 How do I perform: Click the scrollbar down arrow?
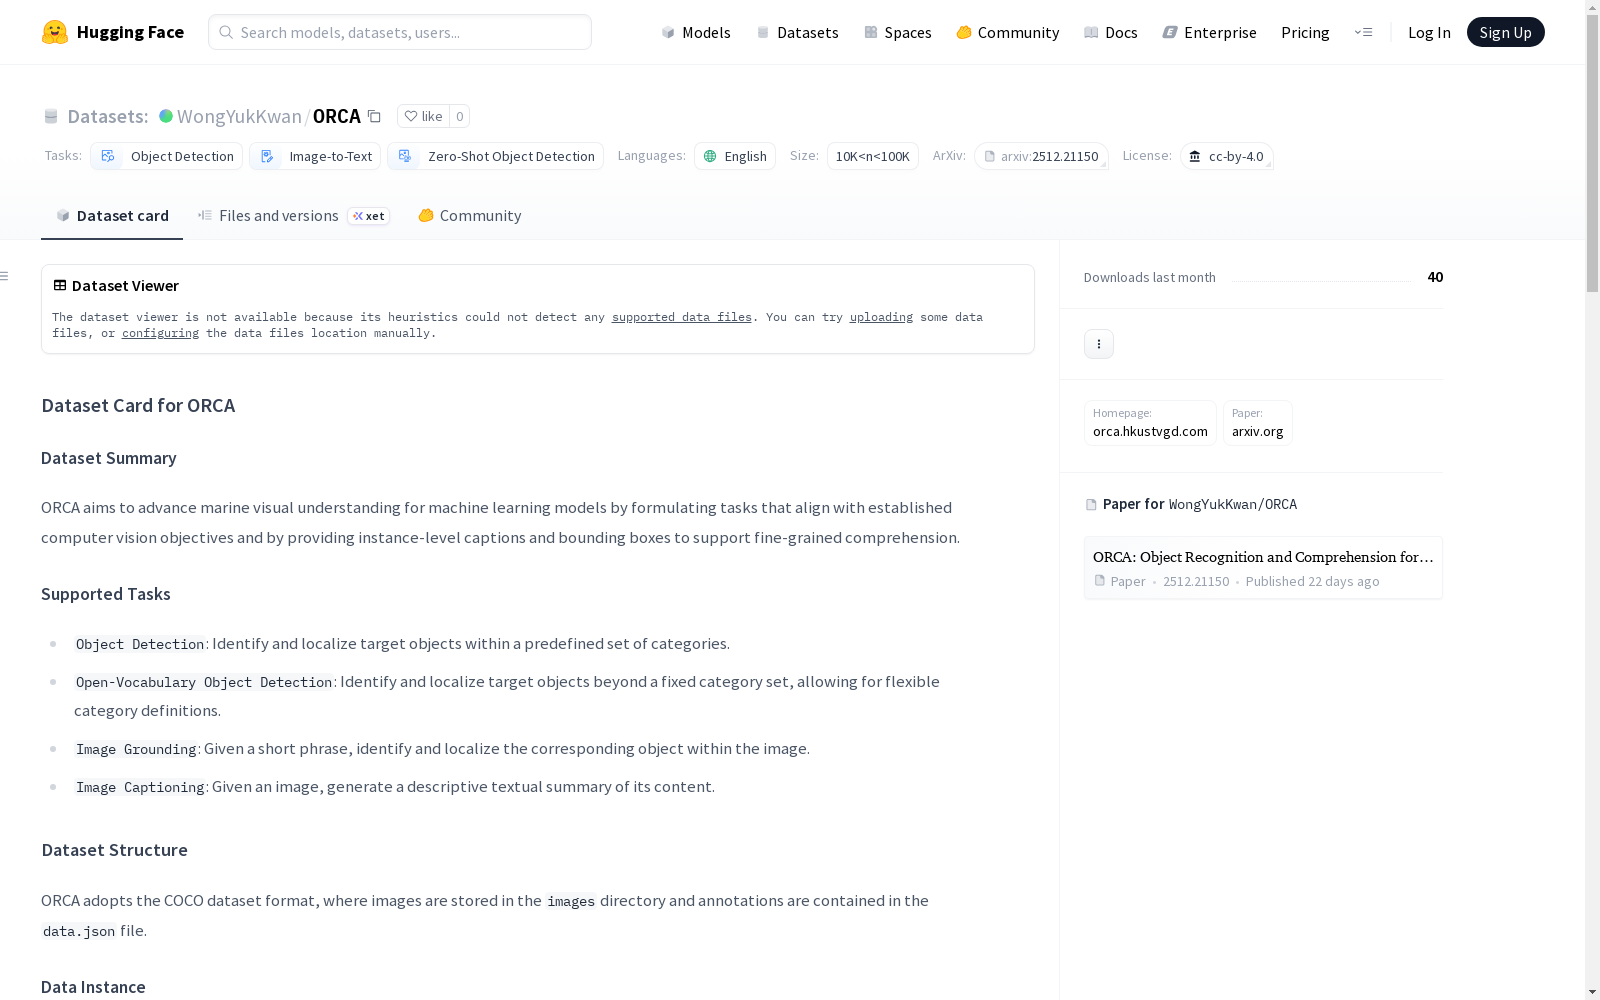tap(1592, 991)
